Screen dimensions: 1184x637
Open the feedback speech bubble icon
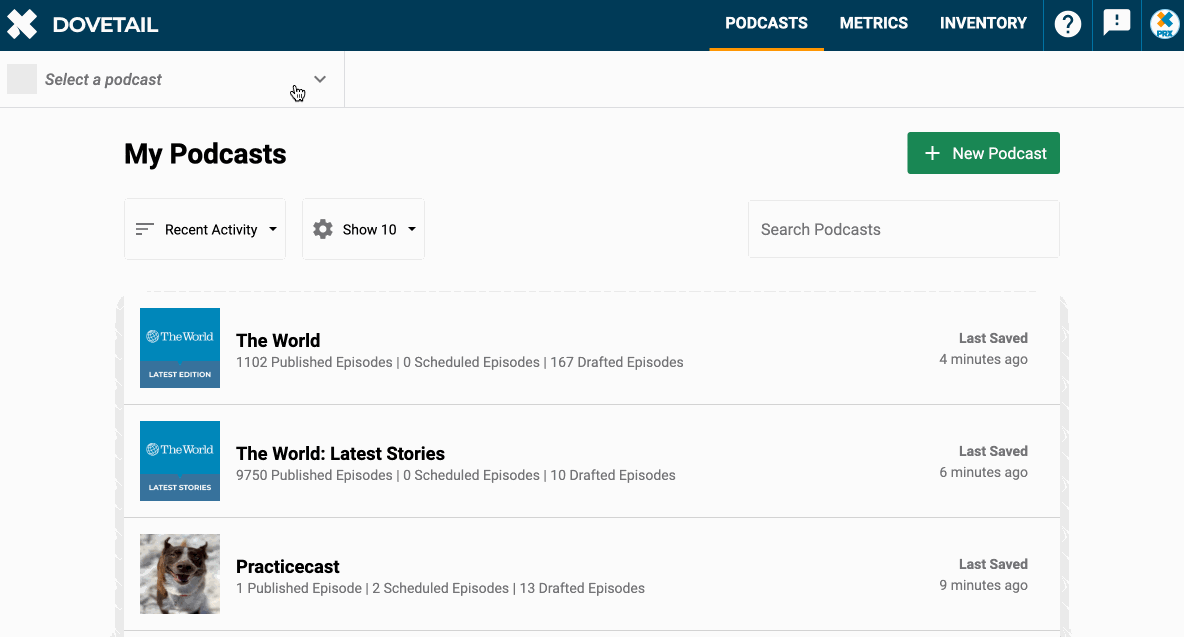pos(1116,23)
